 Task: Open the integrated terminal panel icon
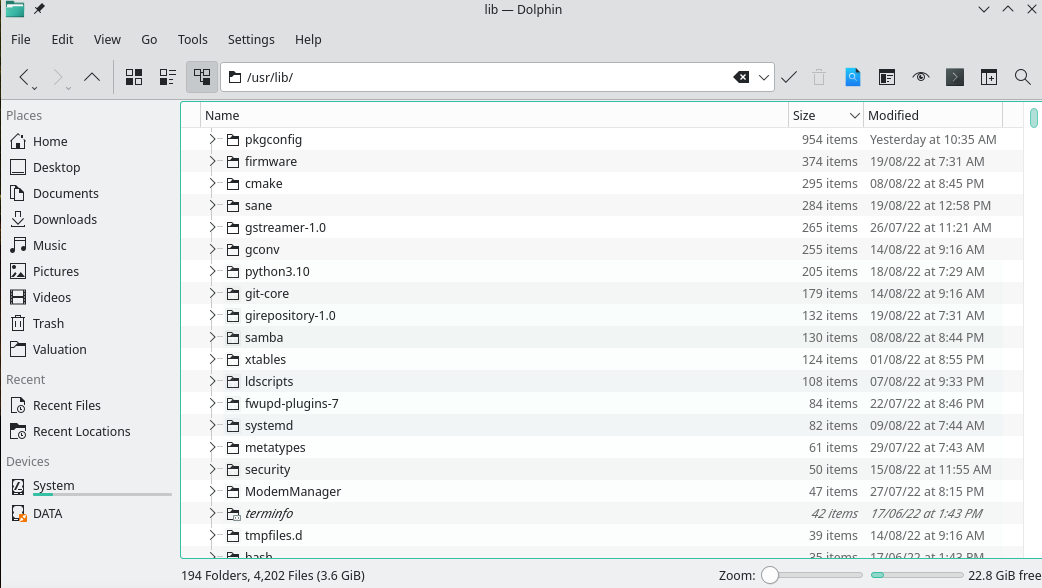pyautogui.click(x=954, y=77)
